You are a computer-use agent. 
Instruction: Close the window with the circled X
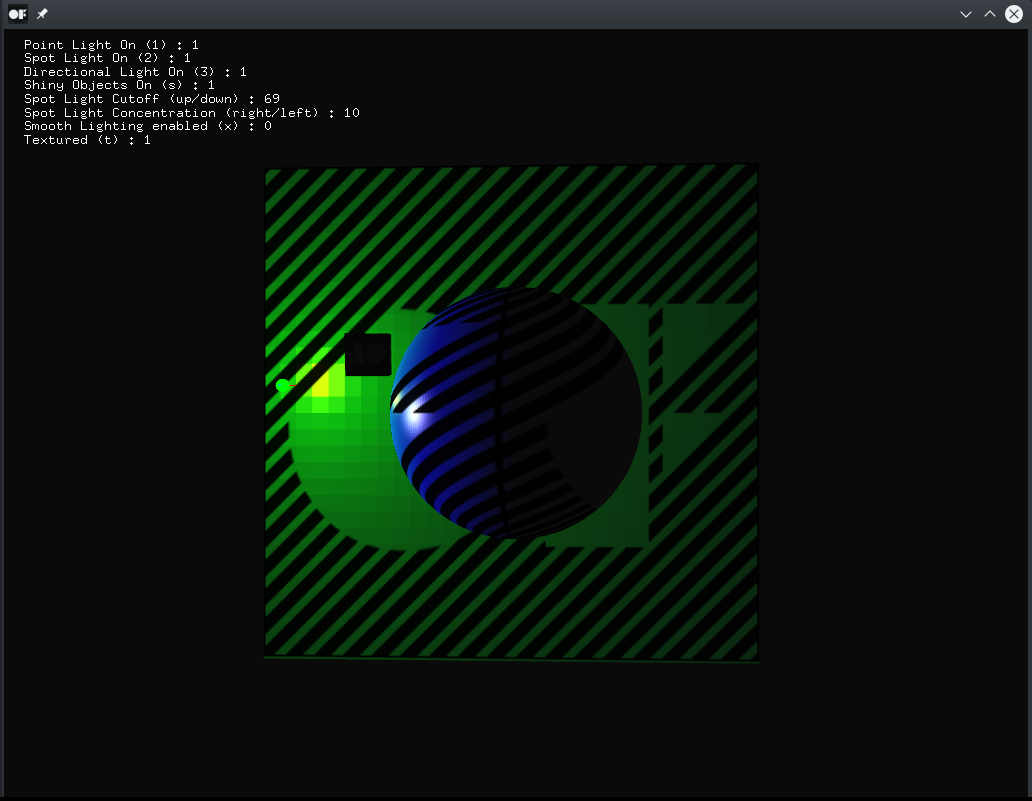point(1014,14)
